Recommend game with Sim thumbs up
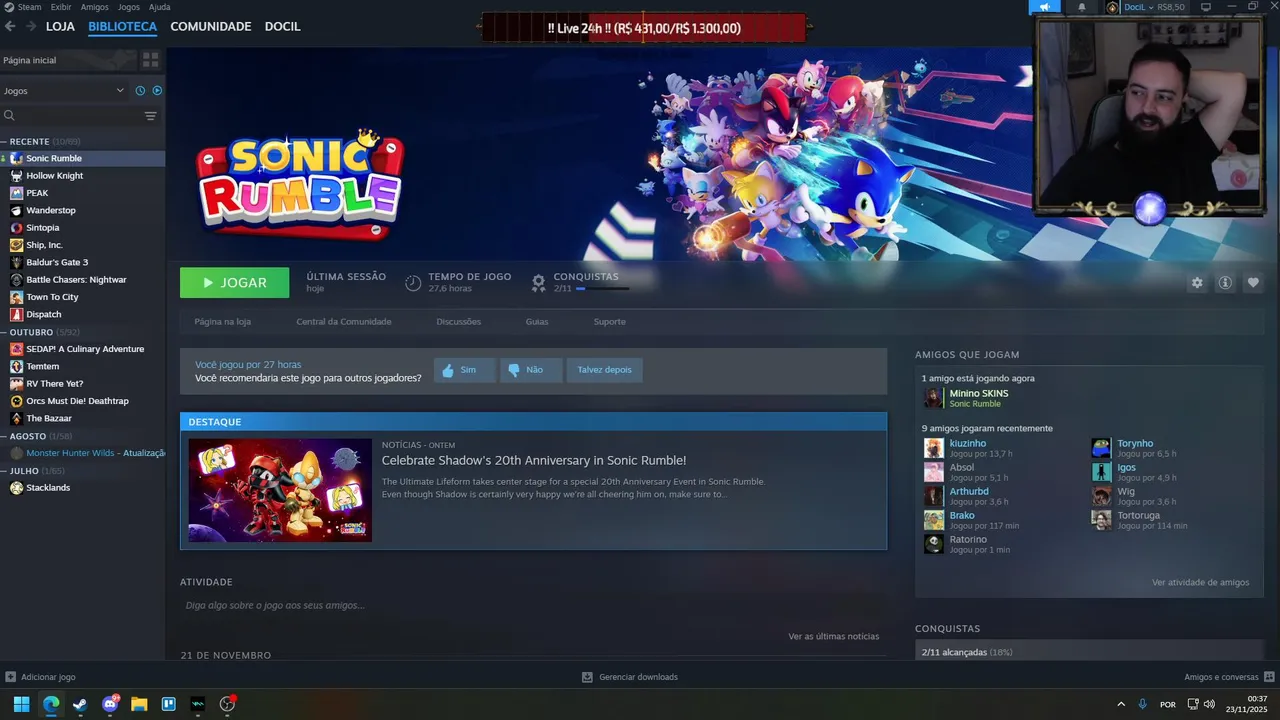Viewport: 1280px width, 720px height. coord(464,370)
